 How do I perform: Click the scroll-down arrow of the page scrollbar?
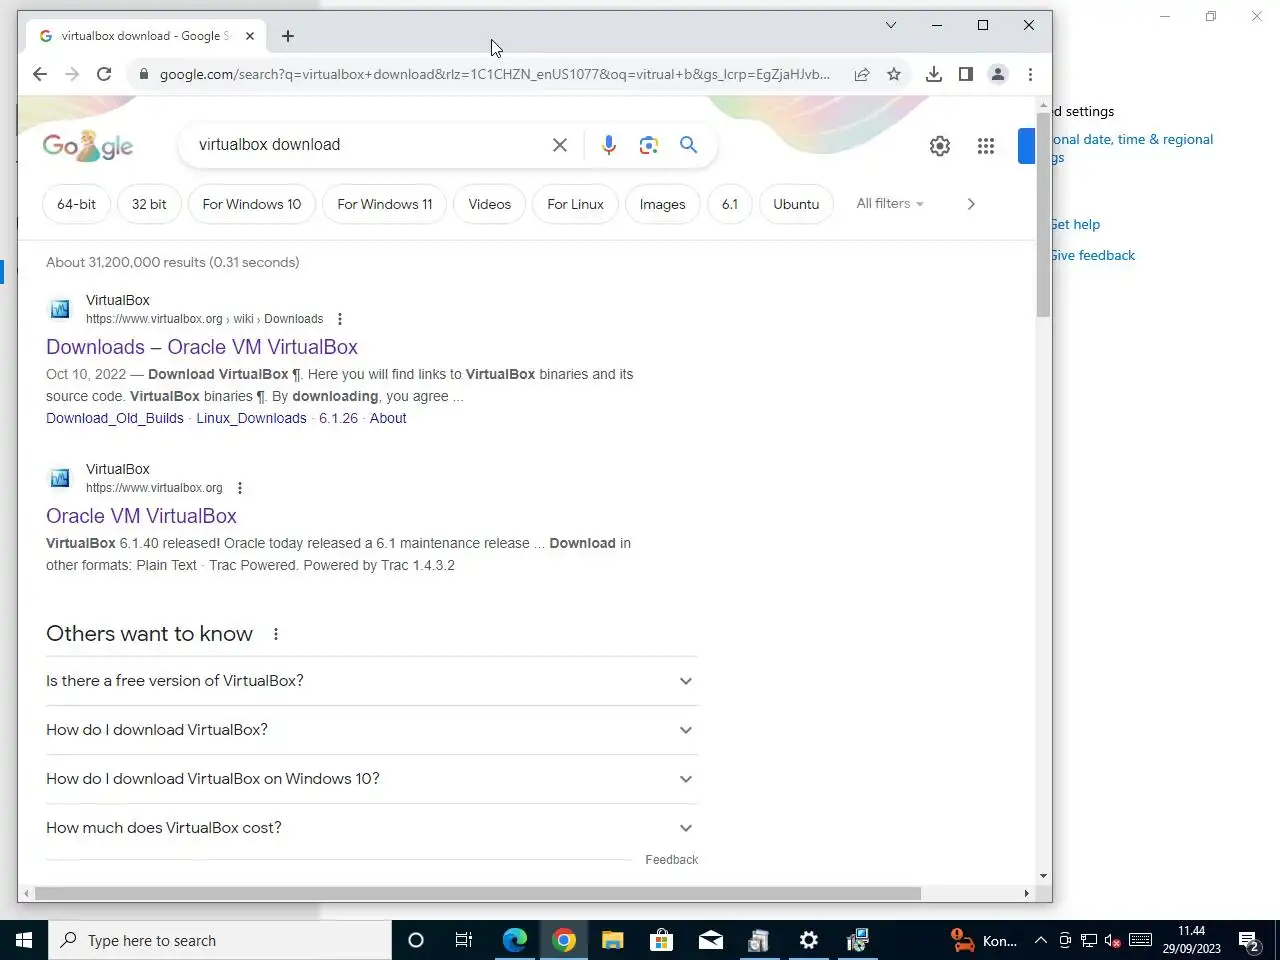tap(1043, 876)
